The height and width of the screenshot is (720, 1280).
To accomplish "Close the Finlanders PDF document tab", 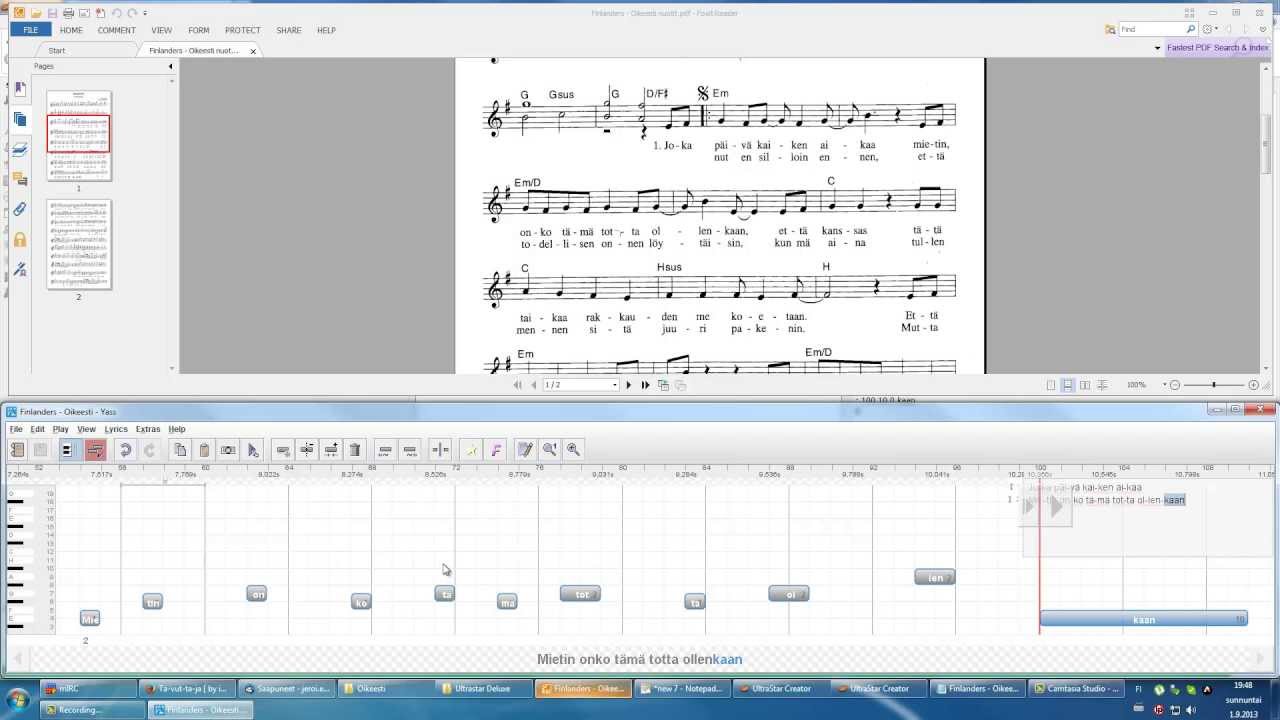I will click(x=253, y=51).
